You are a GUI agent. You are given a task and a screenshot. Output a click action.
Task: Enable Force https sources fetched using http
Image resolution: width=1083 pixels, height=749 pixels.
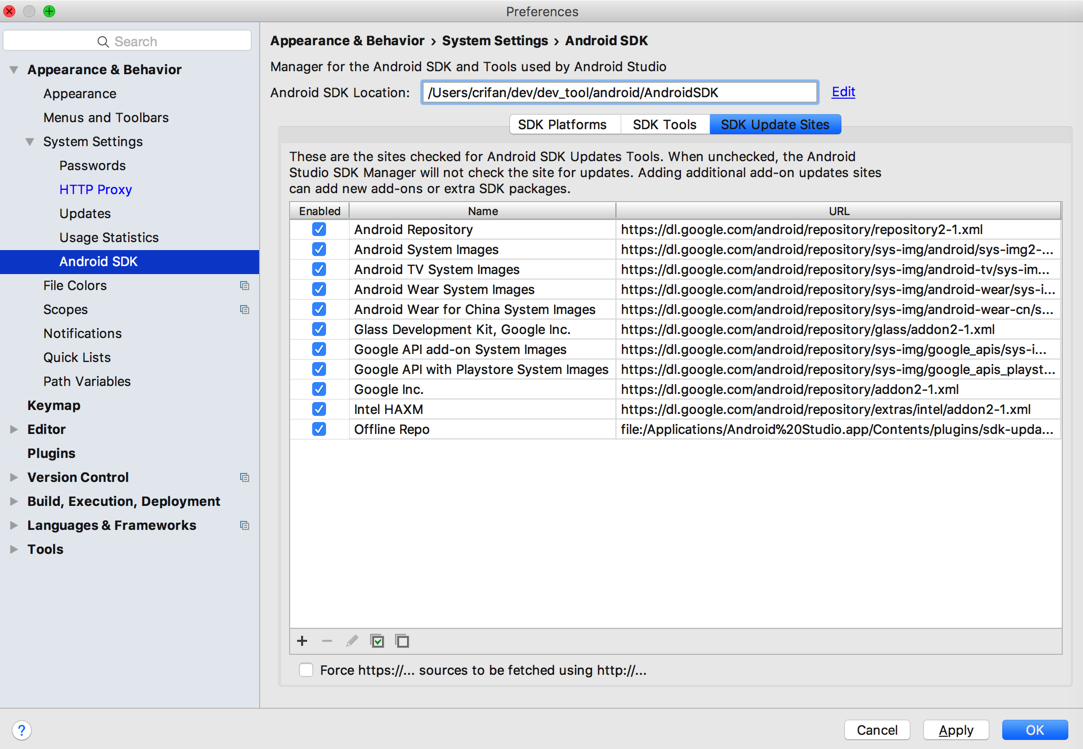pos(306,670)
